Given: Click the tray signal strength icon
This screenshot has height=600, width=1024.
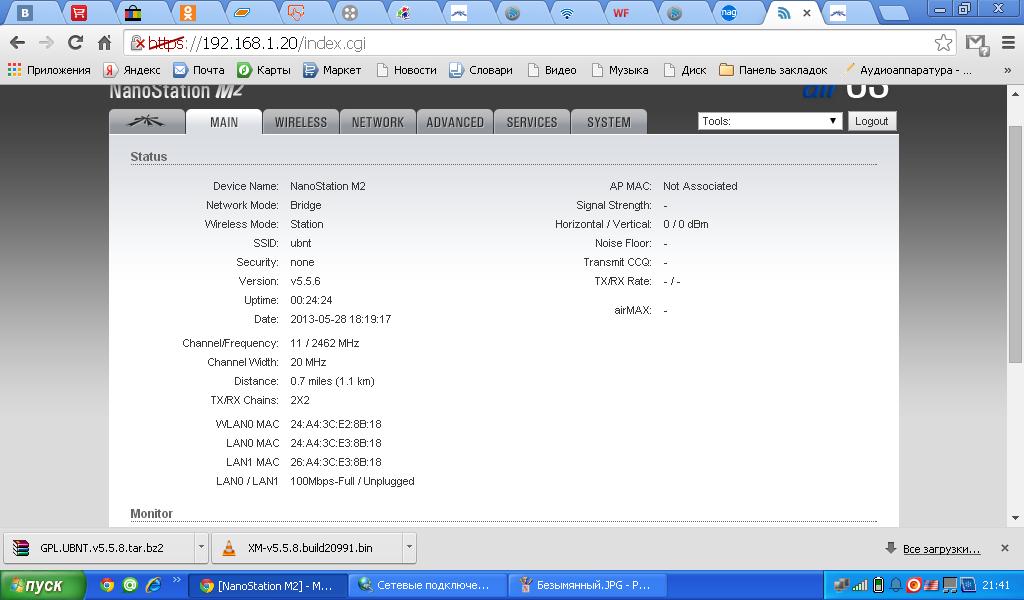Looking at the screenshot, I should 861,585.
